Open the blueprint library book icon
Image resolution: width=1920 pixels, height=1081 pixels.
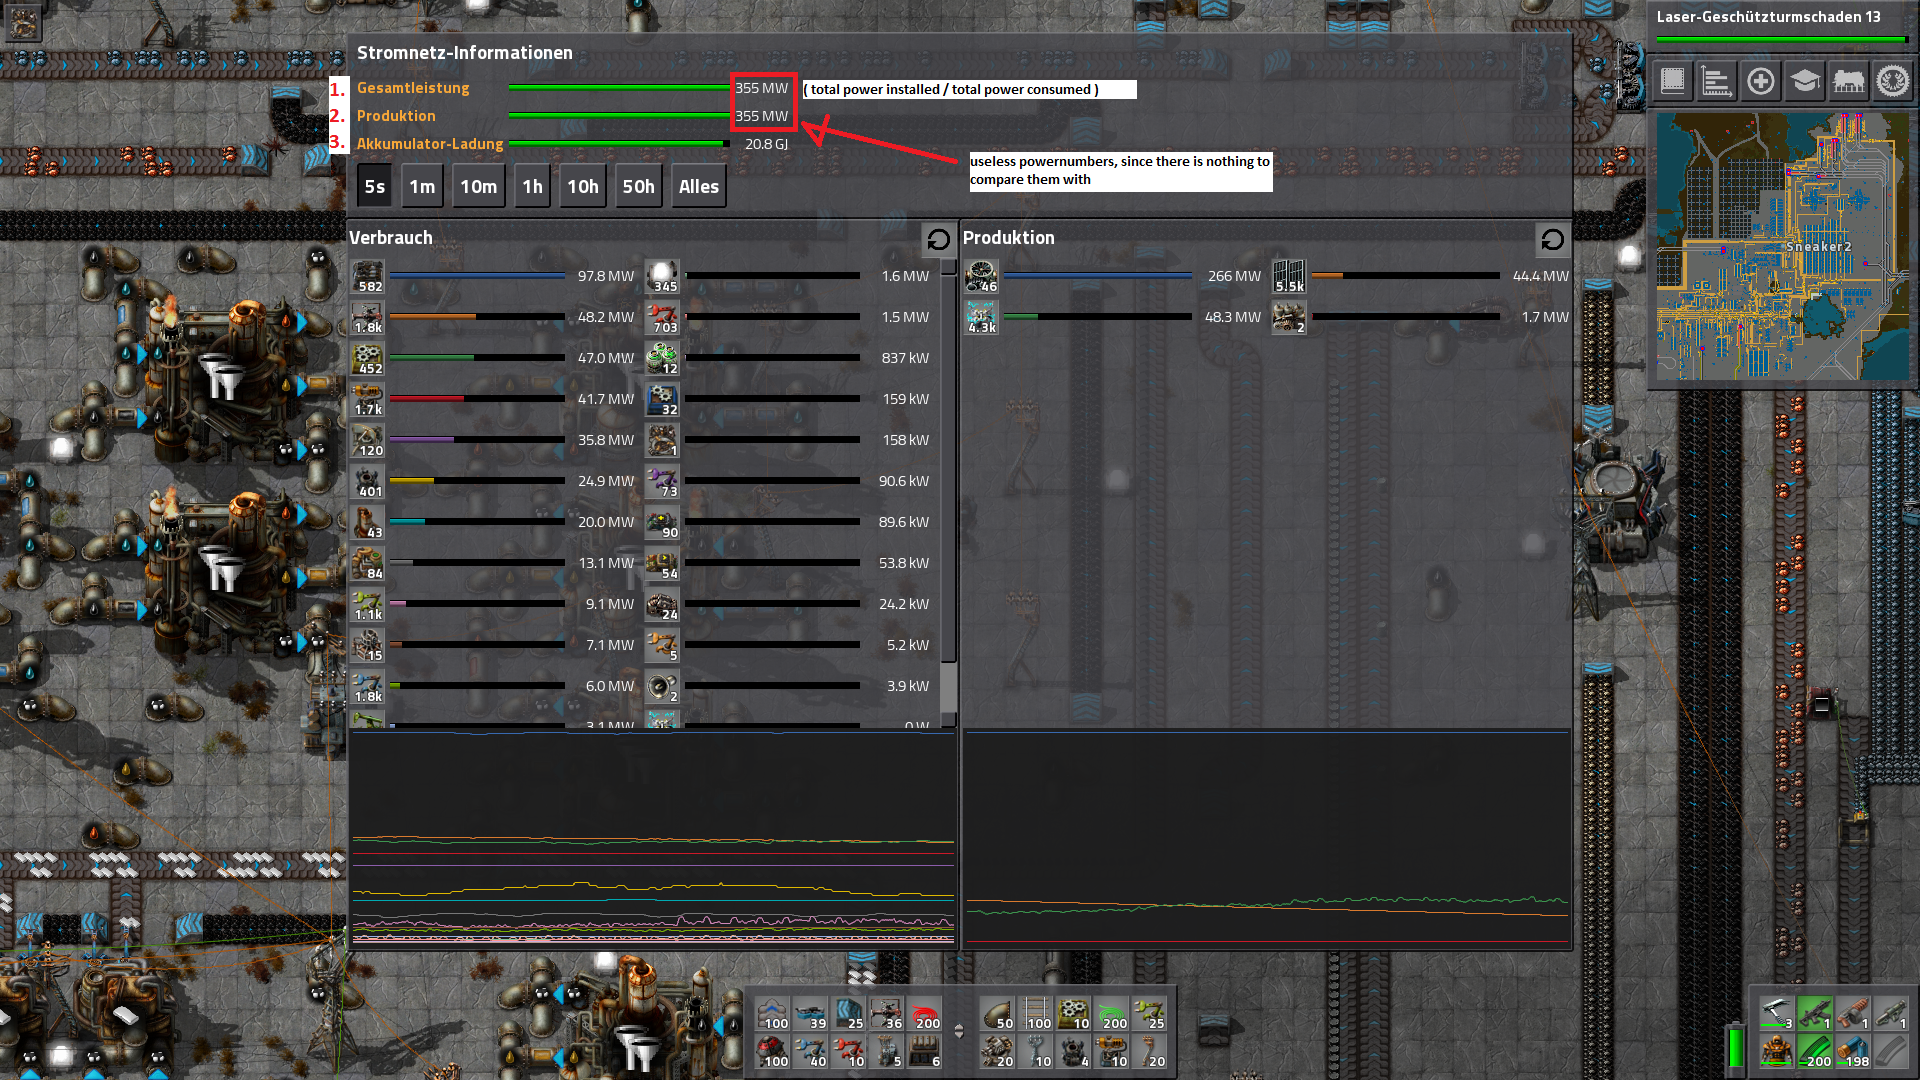pyautogui.click(x=1673, y=80)
